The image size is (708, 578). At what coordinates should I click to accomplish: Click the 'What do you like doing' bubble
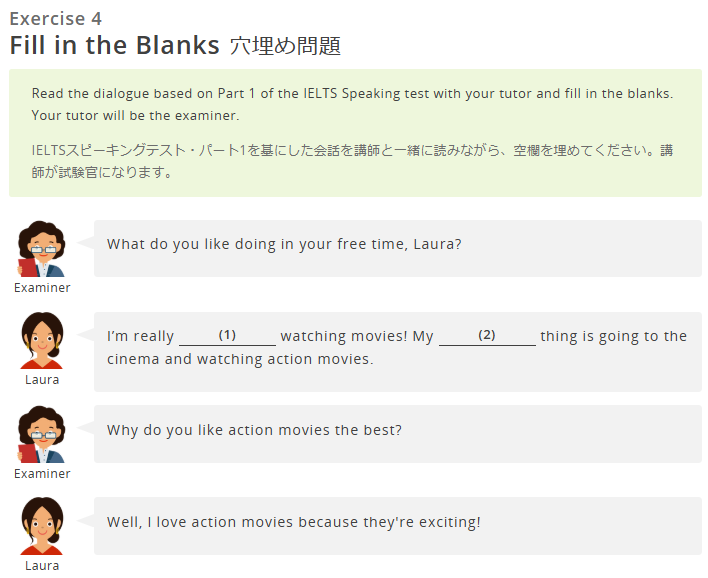pyautogui.click(x=397, y=249)
